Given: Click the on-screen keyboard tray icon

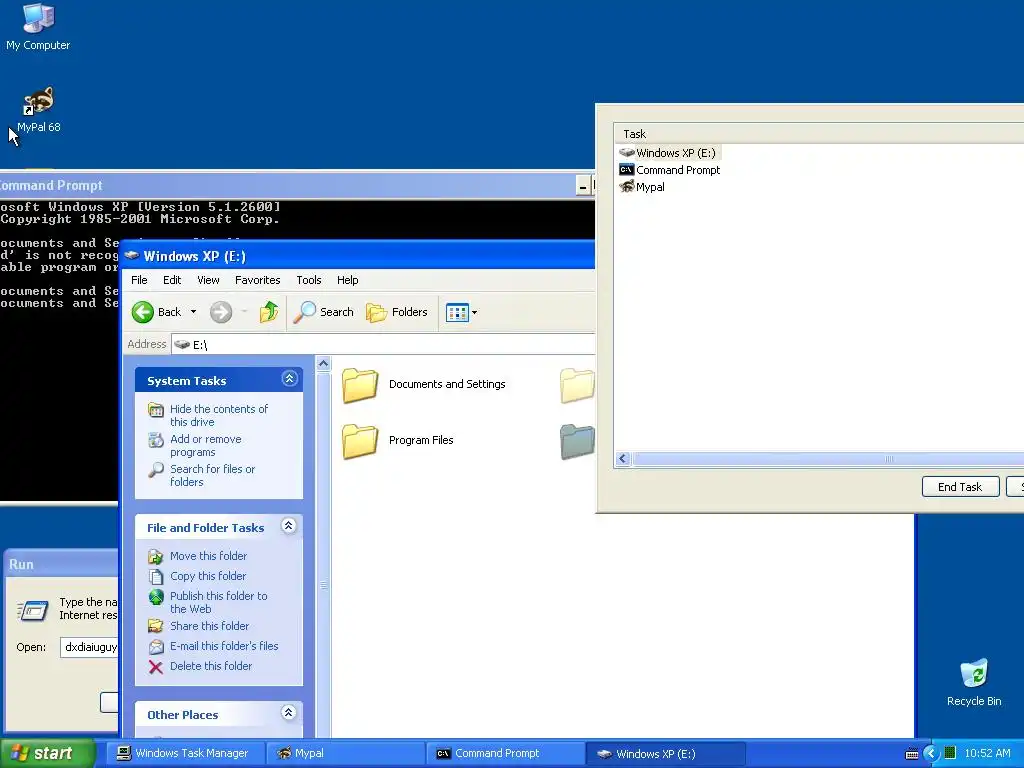Looking at the screenshot, I should tap(912, 754).
